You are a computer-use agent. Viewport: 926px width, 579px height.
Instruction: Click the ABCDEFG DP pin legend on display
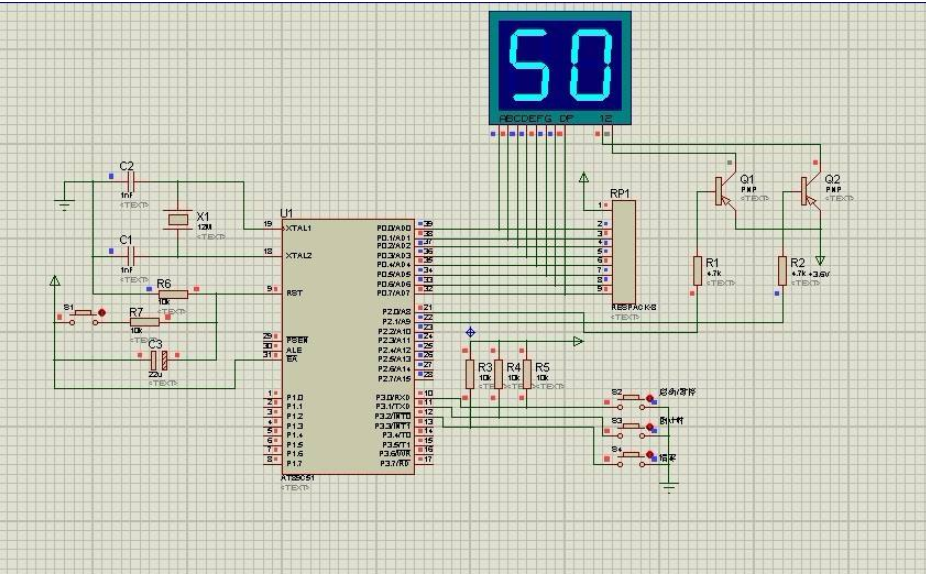(536, 119)
